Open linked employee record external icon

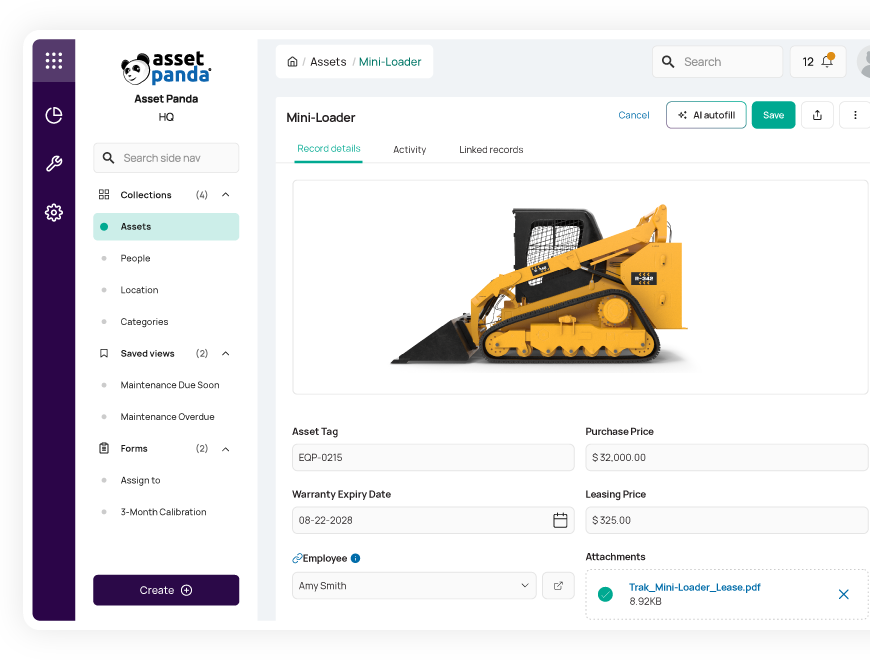click(x=558, y=586)
